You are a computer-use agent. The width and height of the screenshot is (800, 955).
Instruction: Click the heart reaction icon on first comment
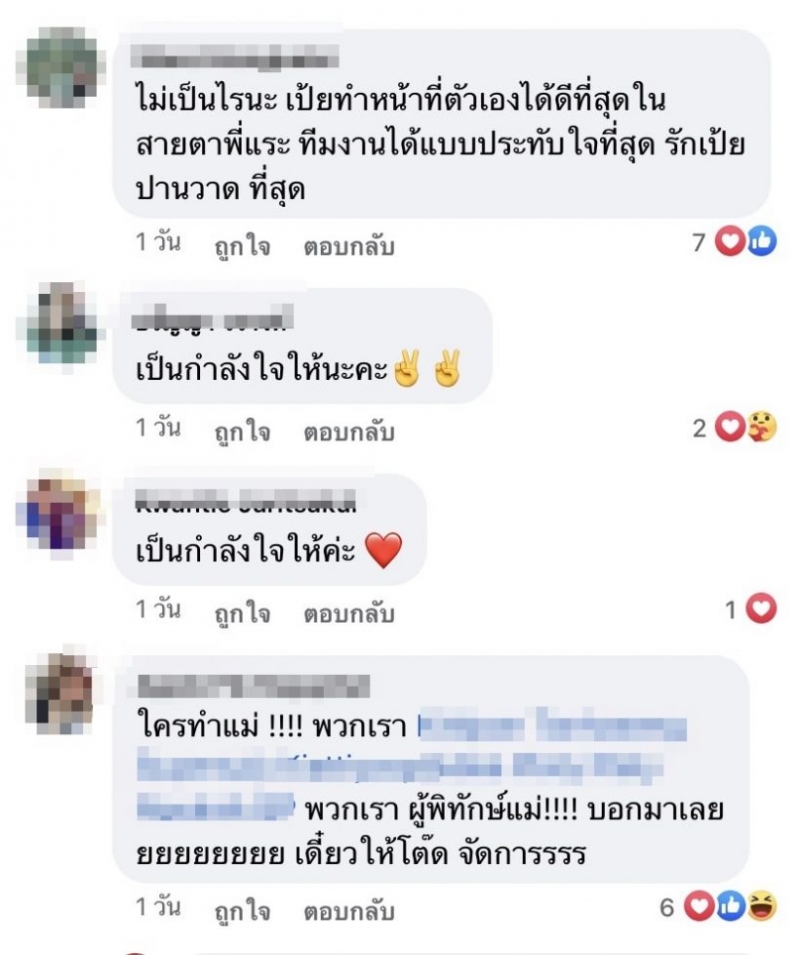click(730, 241)
